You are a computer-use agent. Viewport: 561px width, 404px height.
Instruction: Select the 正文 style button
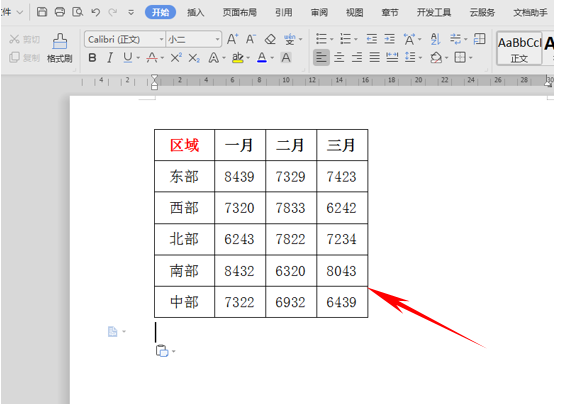(x=519, y=48)
